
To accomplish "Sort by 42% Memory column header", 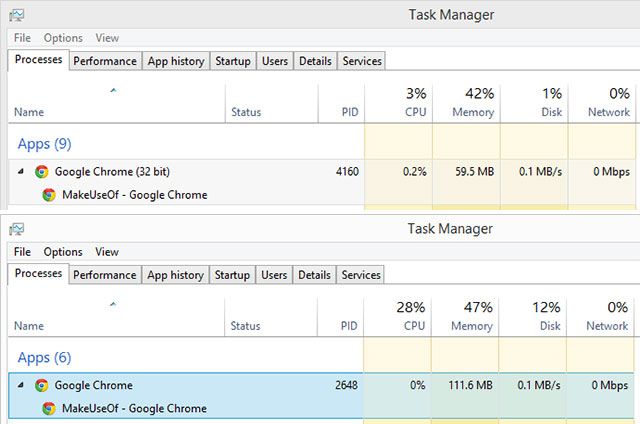I will 466,104.
